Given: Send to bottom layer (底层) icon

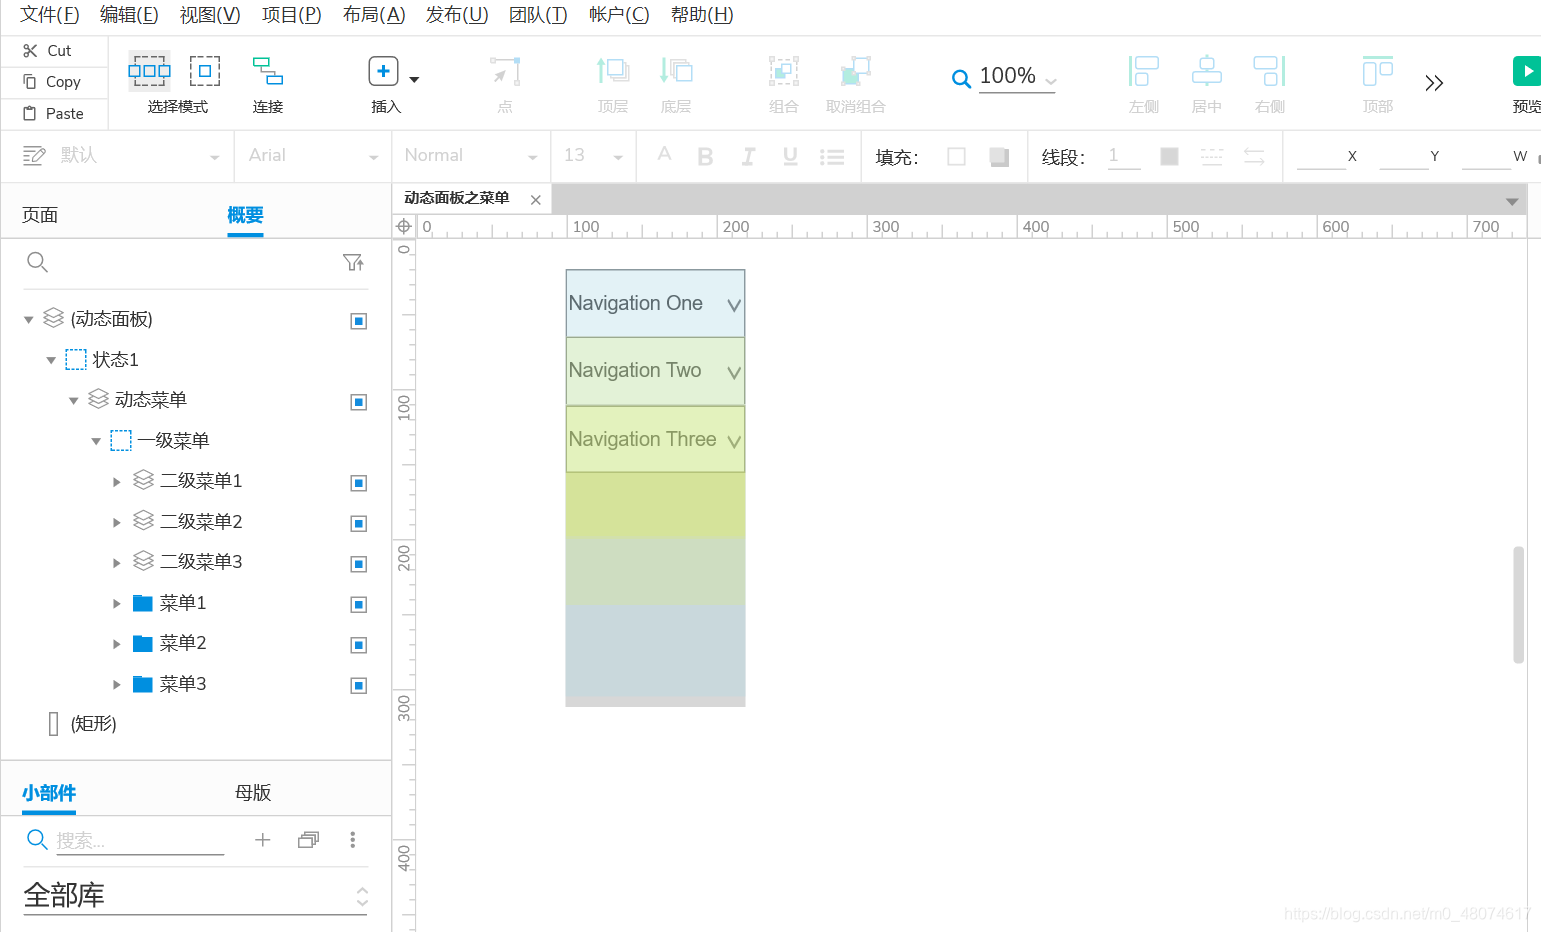Looking at the screenshot, I should click(676, 71).
